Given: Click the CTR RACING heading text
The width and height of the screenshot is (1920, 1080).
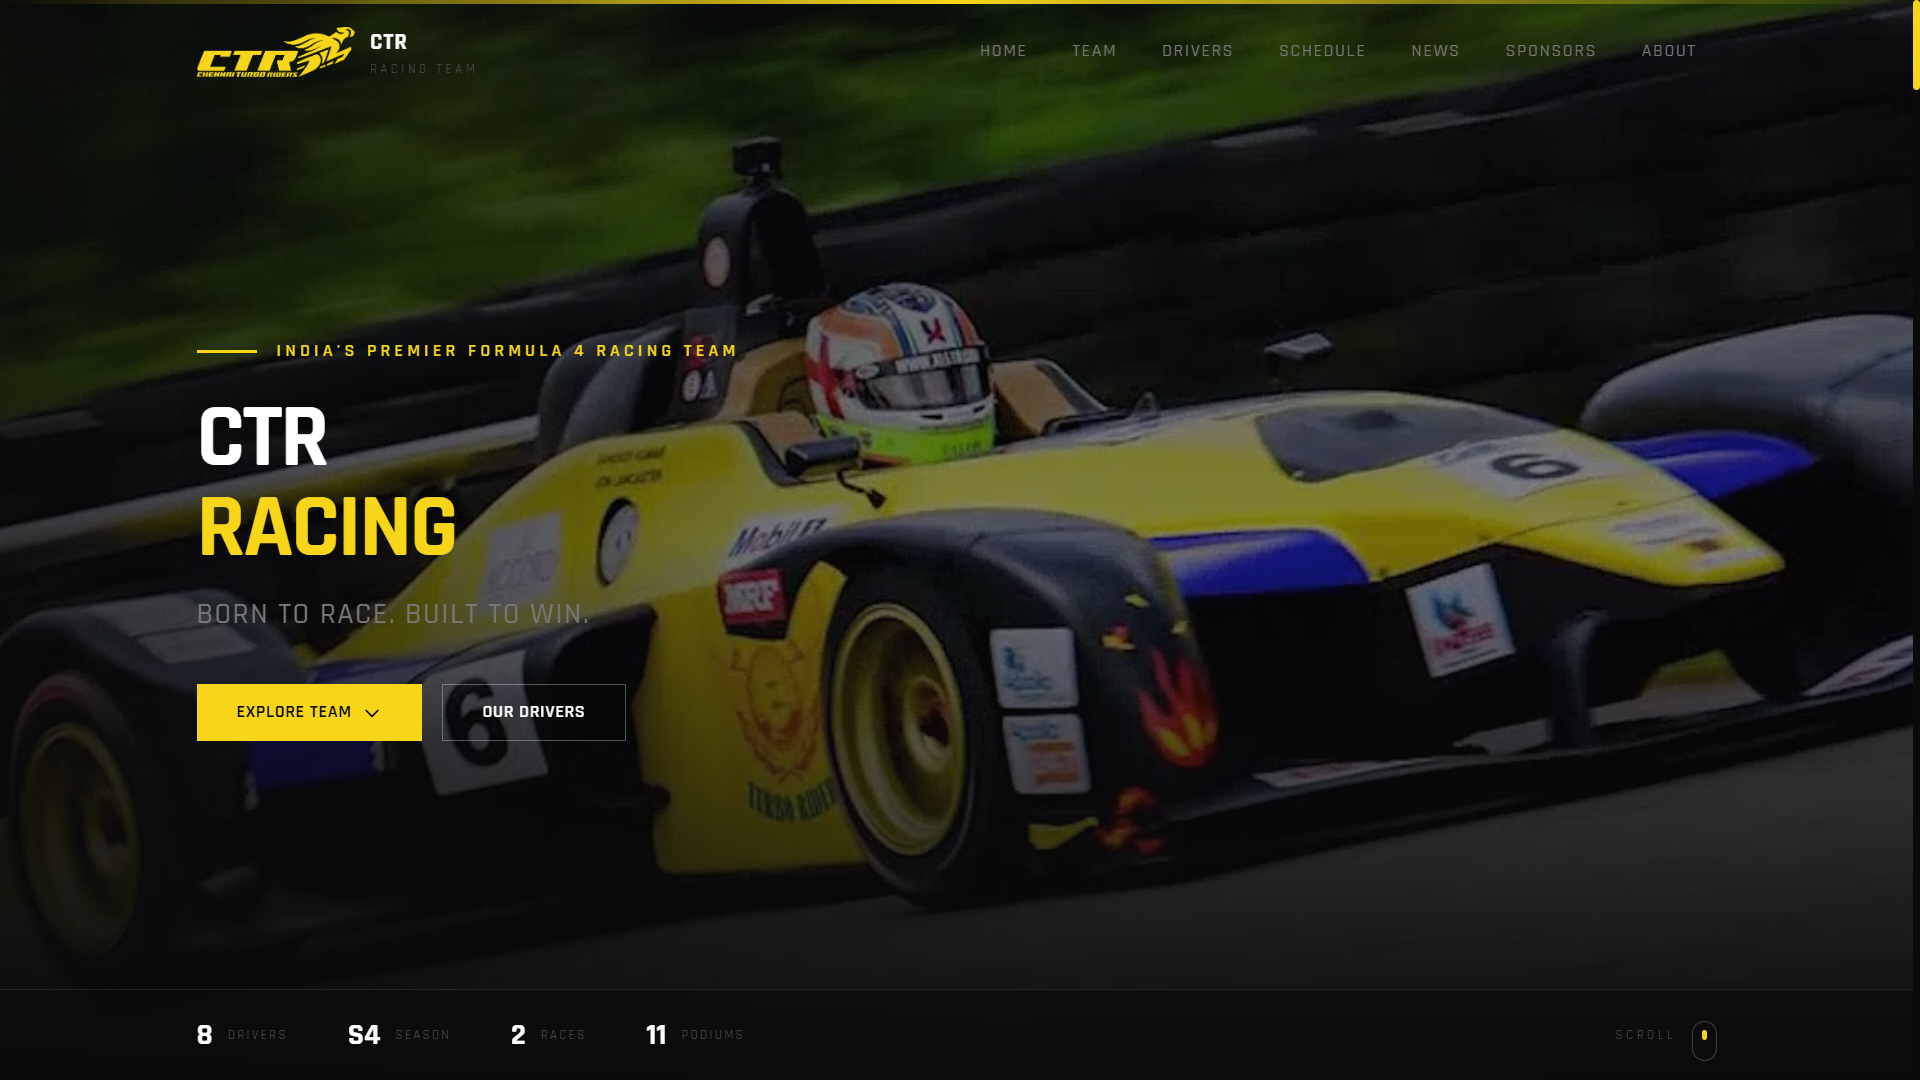Looking at the screenshot, I should coord(327,480).
